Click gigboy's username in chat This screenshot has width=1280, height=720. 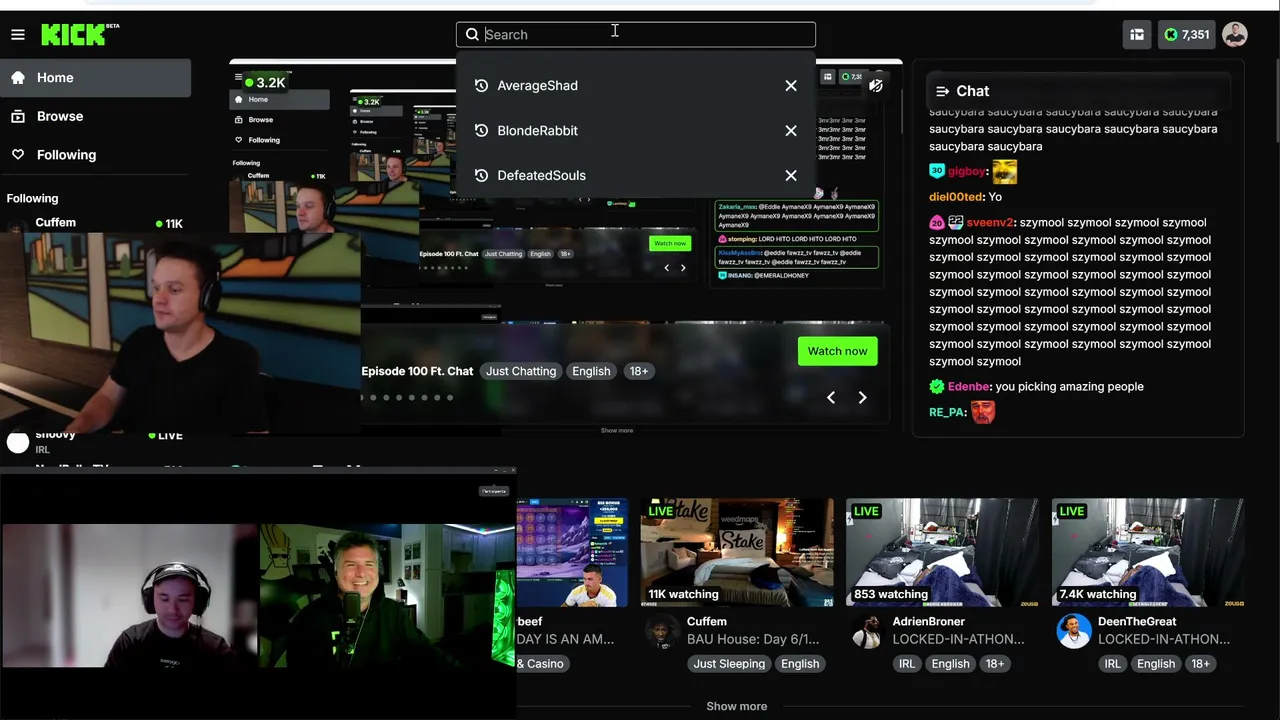pos(967,172)
